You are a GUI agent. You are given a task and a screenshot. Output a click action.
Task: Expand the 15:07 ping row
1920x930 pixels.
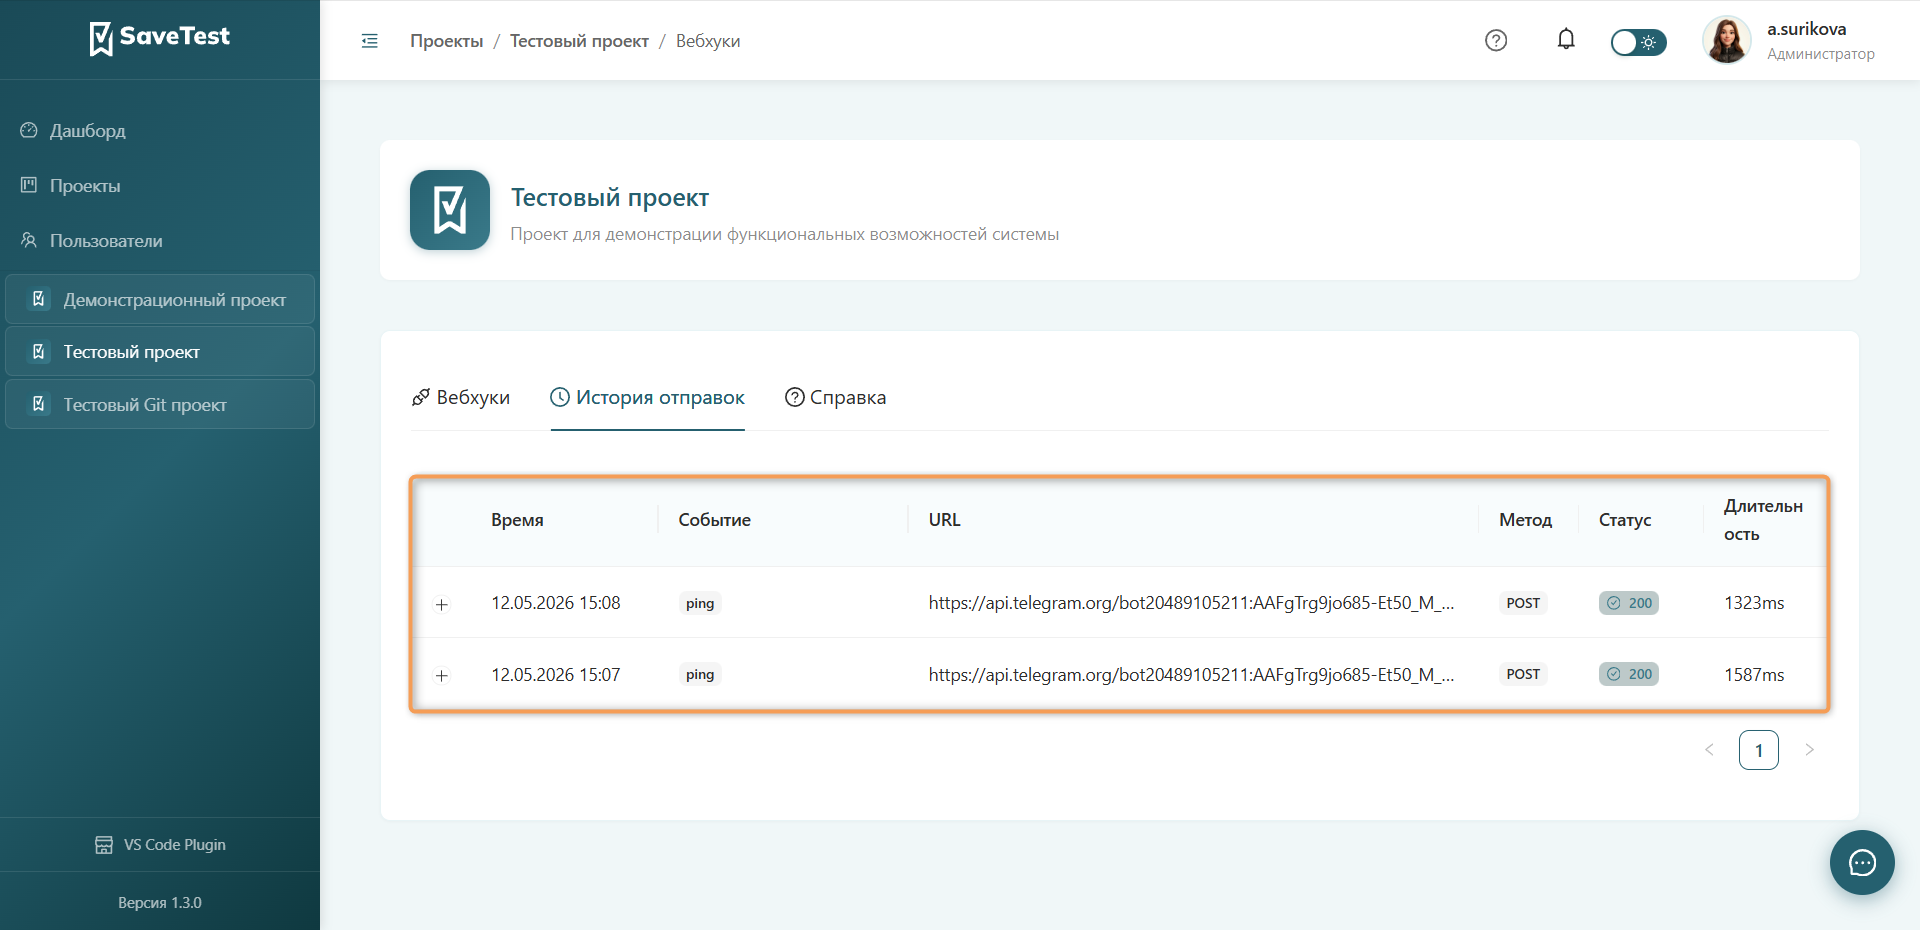click(442, 676)
